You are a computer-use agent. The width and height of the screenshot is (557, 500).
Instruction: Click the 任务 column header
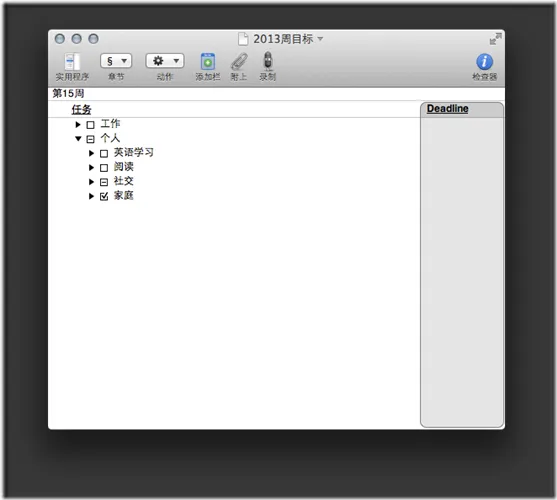tap(81, 109)
